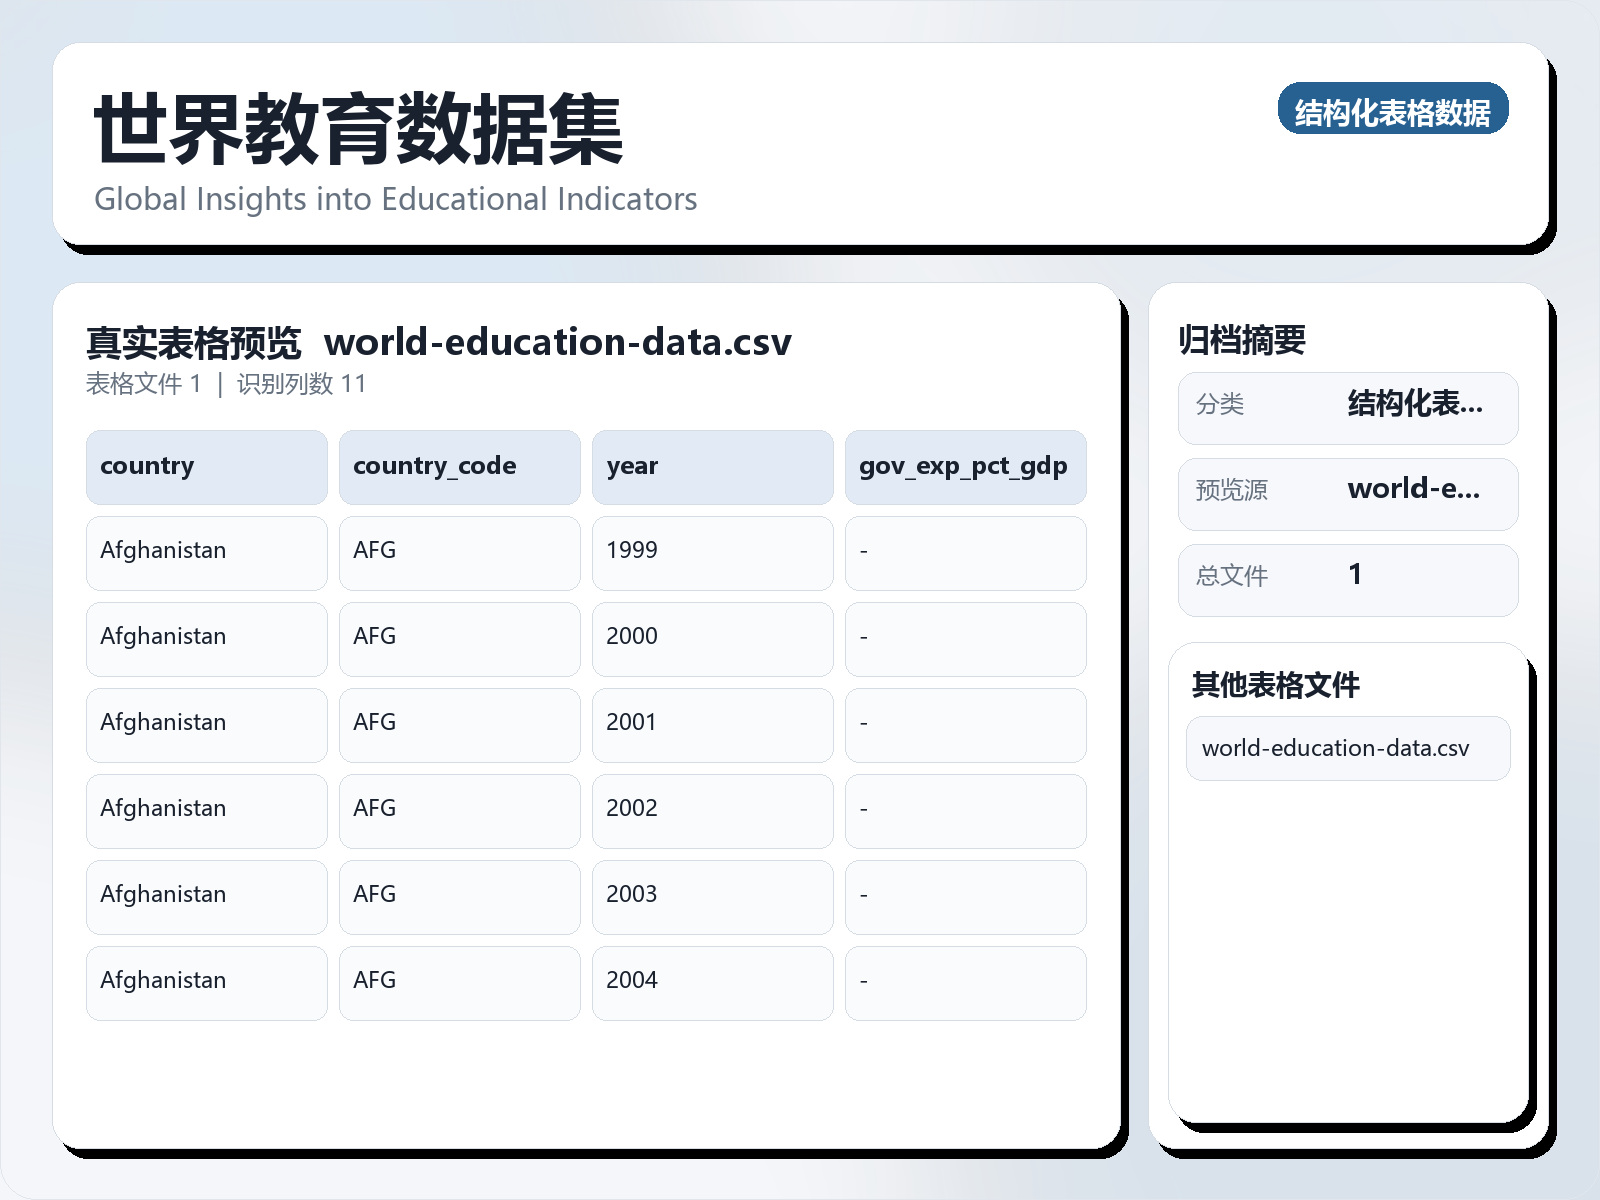Click the 总文件 count value 1

point(1355,575)
